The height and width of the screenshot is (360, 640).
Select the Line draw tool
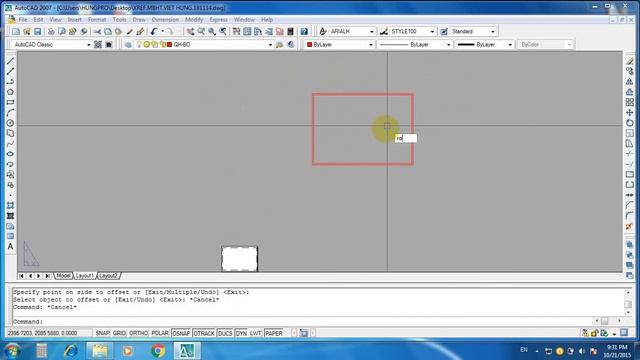click(x=10, y=61)
